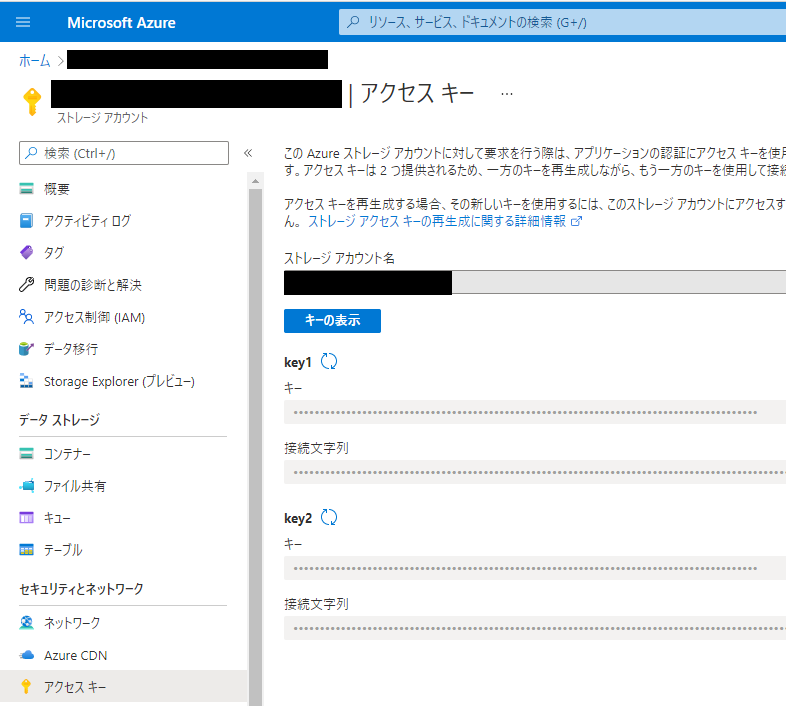Open the hamburger portal menu
The width and height of the screenshot is (786, 706).
(x=23, y=22)
